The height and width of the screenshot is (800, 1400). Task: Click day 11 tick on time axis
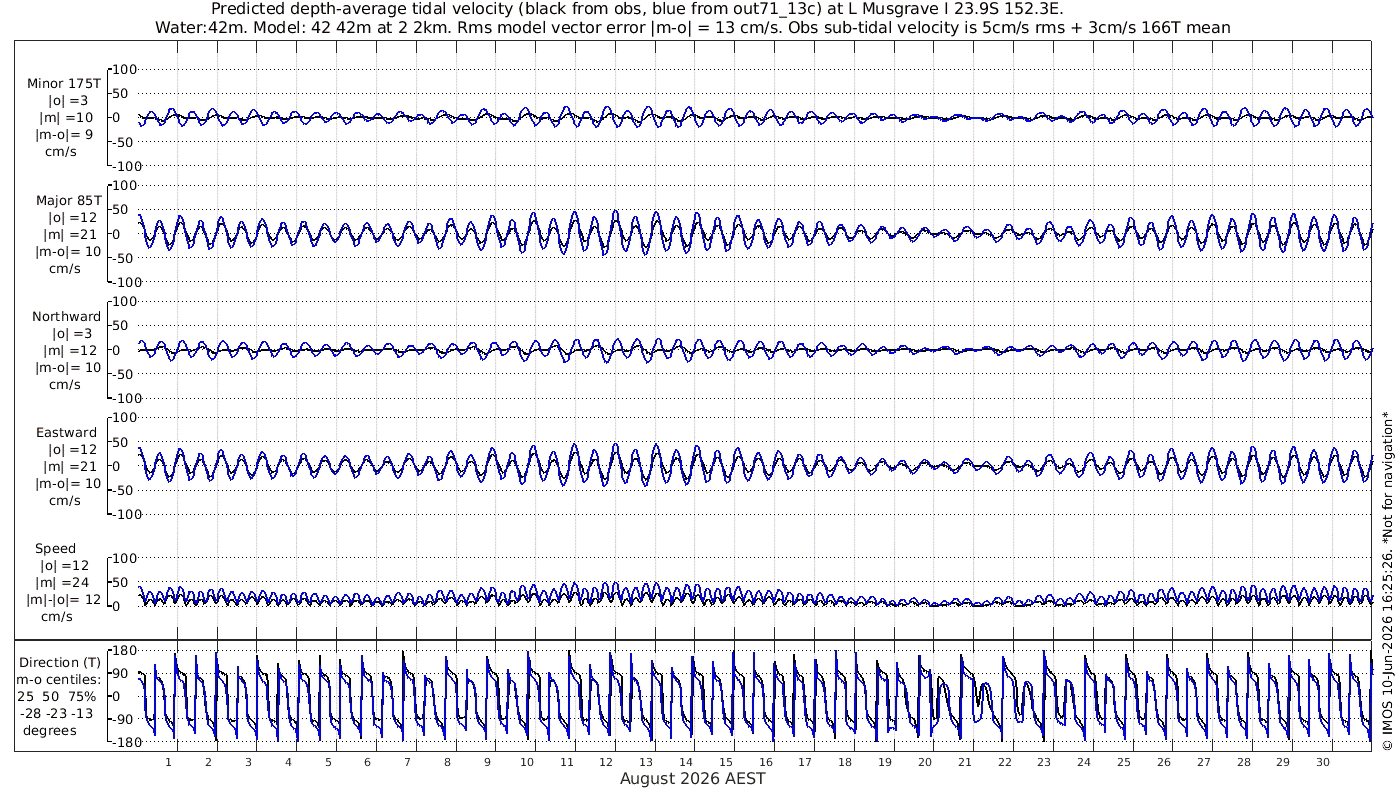[567, 762]
